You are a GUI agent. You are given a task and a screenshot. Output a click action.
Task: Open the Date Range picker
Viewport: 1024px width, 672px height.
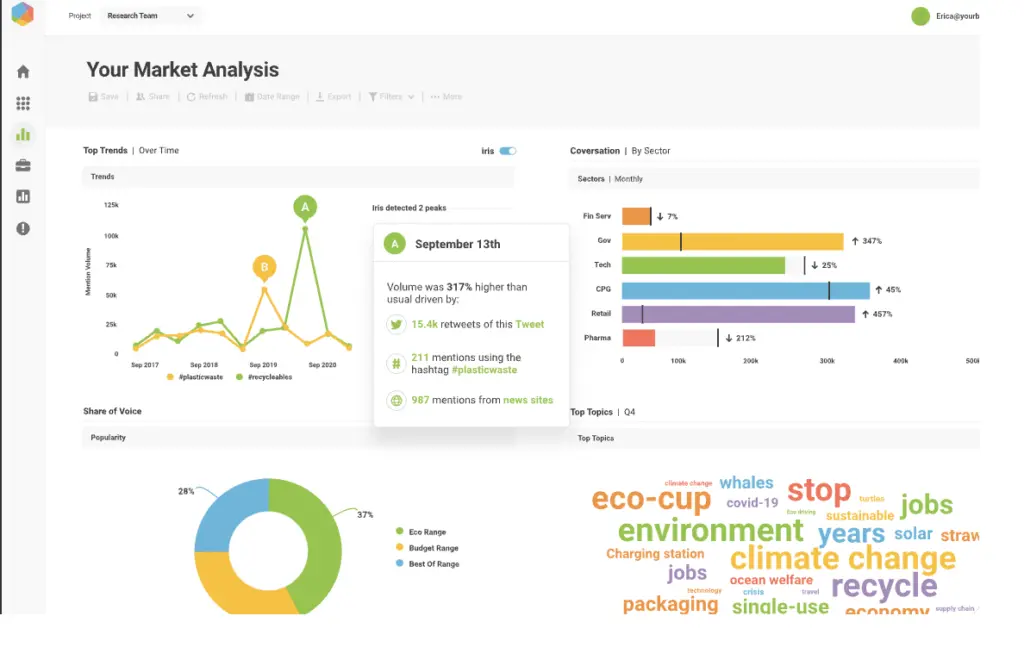click(x=272, y=97)
